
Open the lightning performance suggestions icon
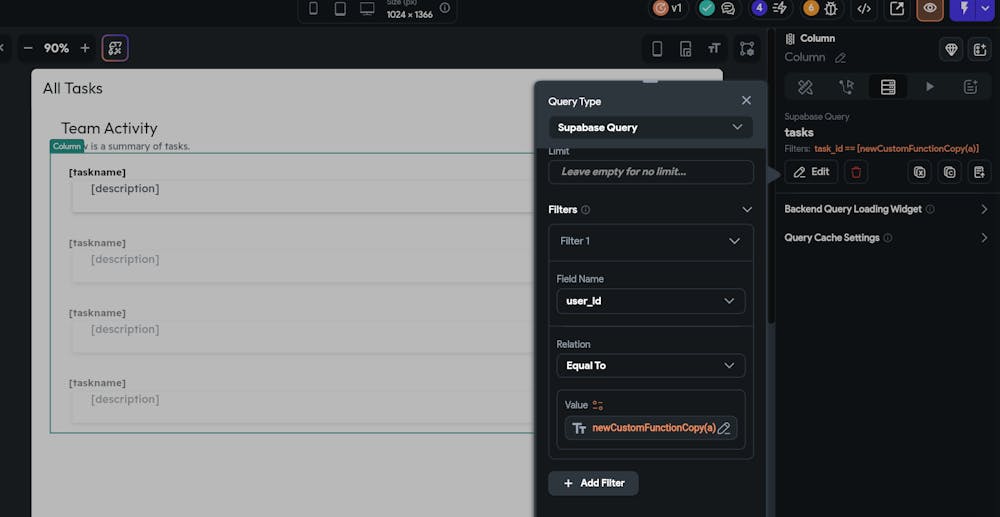[x=779, y=8]
